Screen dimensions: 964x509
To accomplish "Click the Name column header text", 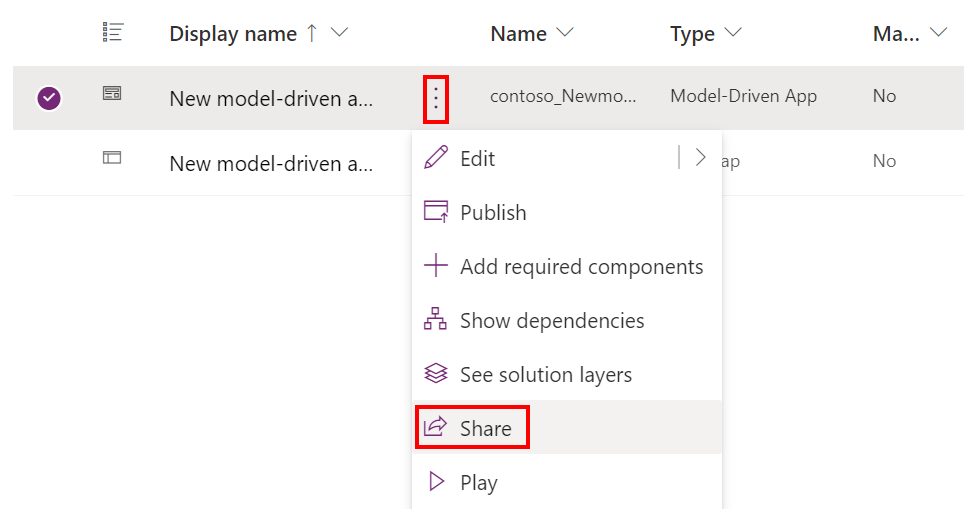I will [x=518, y=34].
